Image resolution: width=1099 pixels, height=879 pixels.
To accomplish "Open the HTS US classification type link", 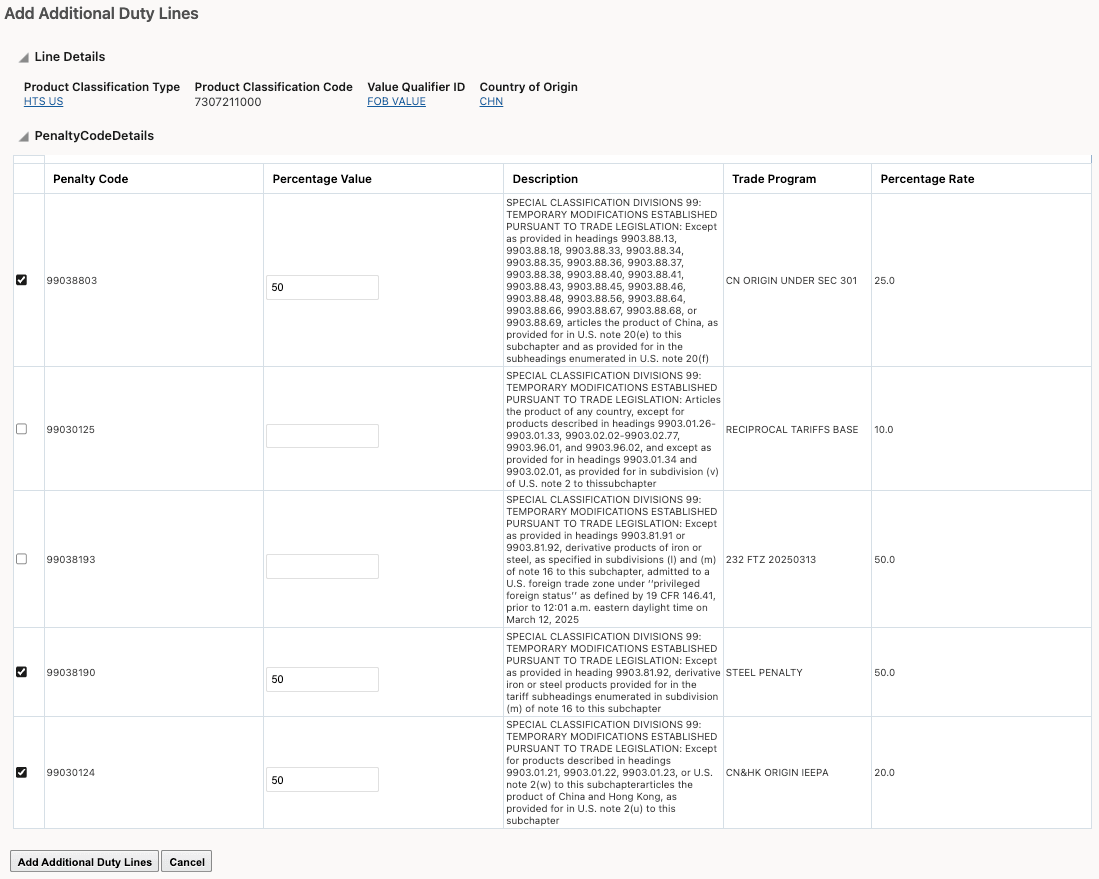I will (41, 101).
